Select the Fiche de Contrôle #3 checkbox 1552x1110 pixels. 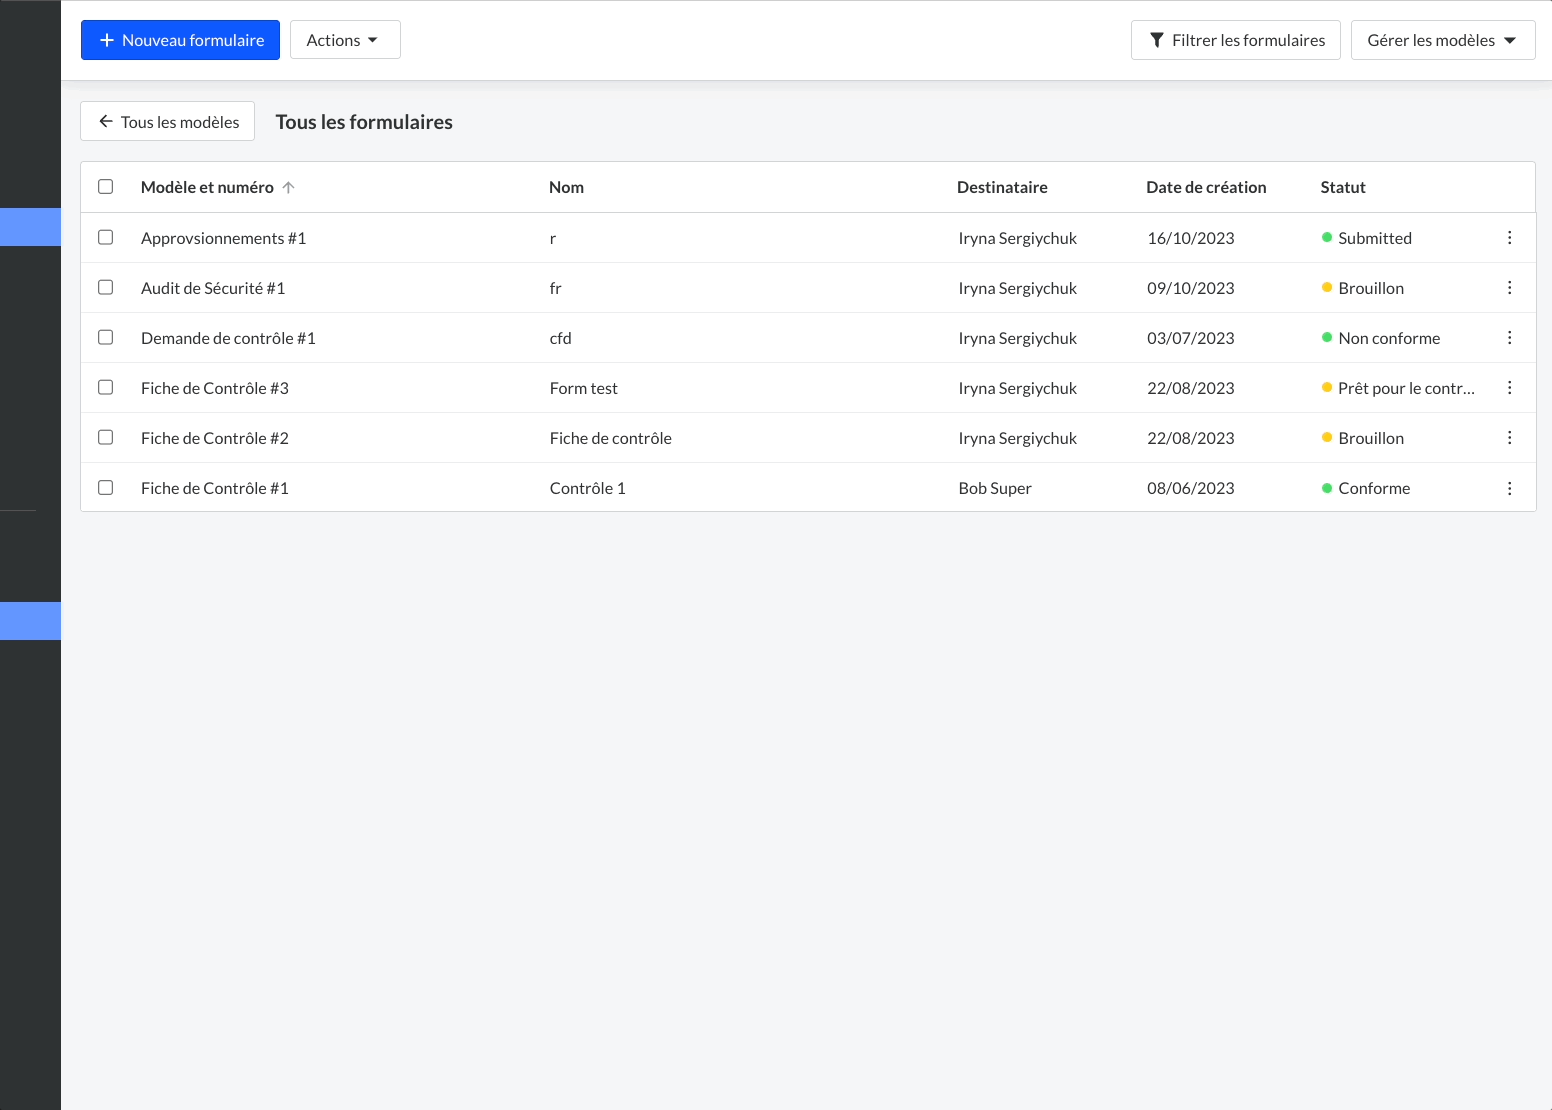pyautogui.click(x=106, y=388)
